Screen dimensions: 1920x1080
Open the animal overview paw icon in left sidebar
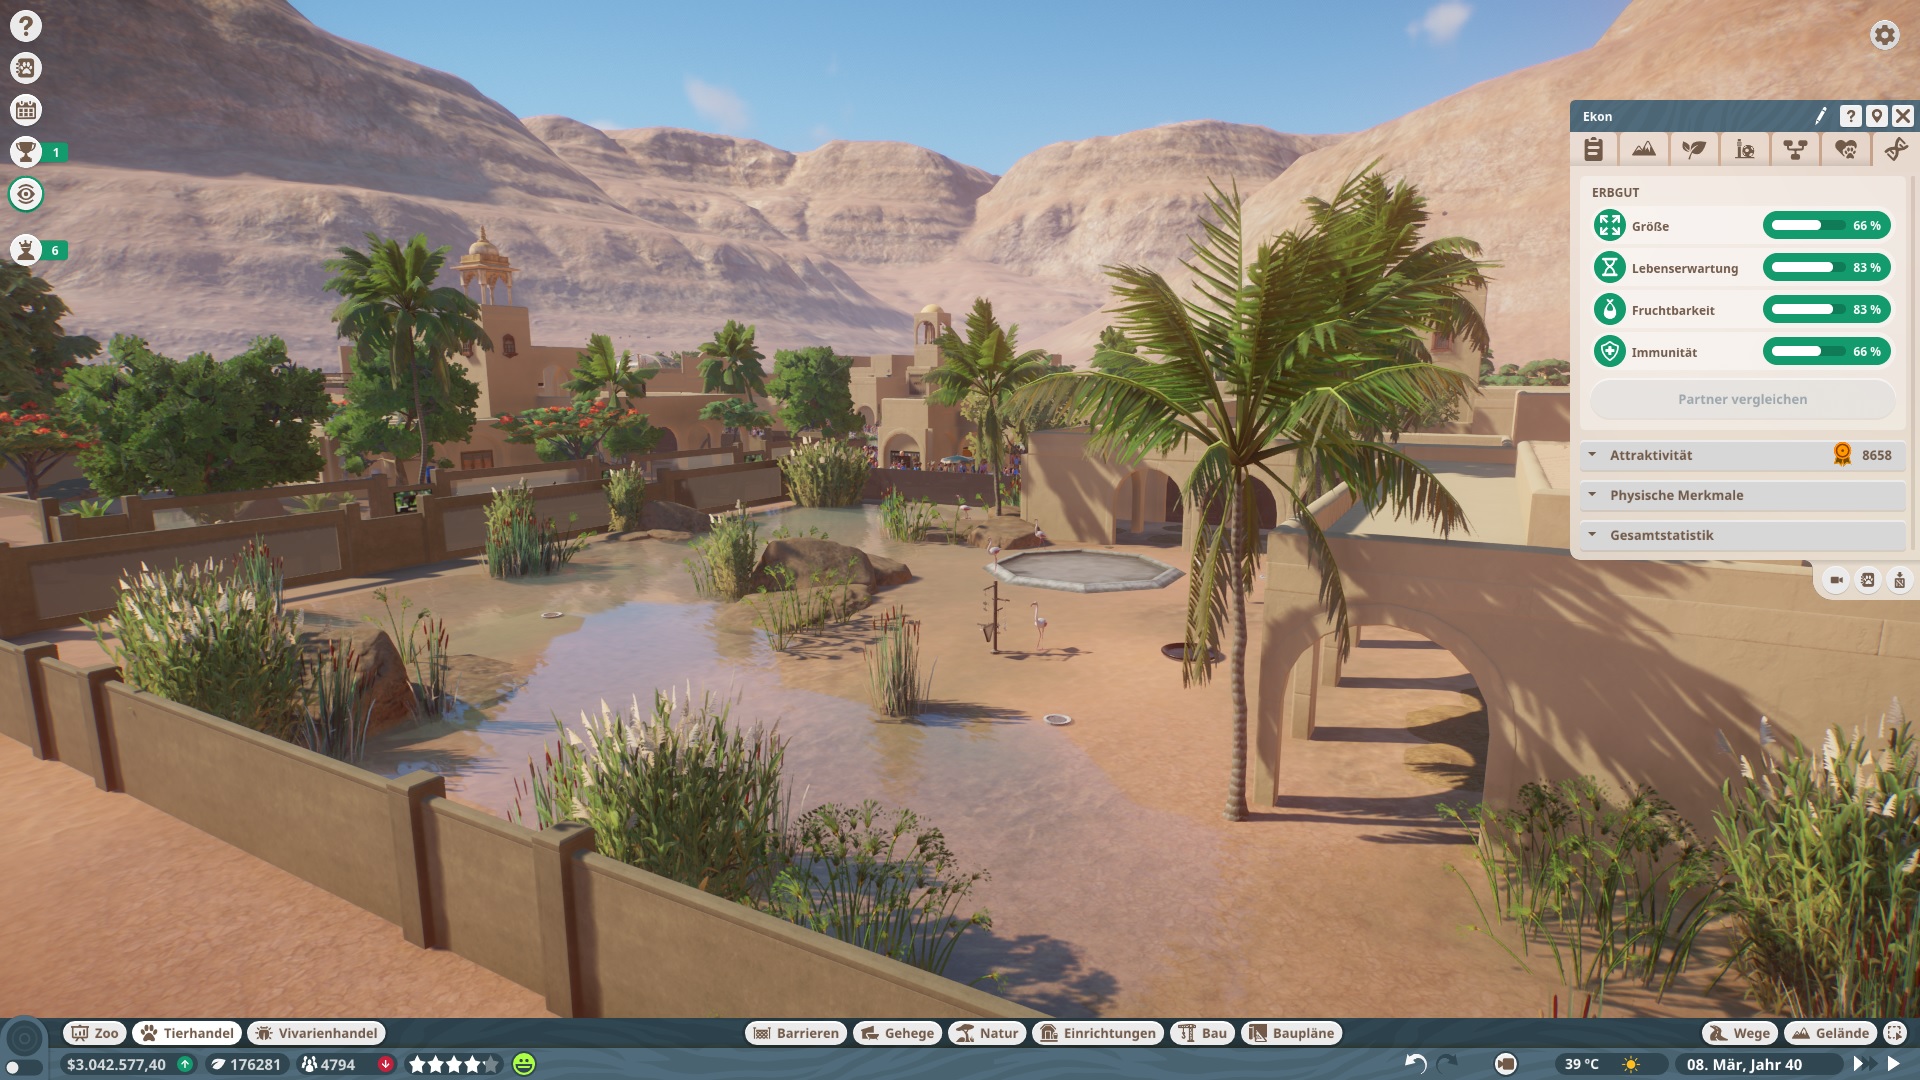click(26, 68)
